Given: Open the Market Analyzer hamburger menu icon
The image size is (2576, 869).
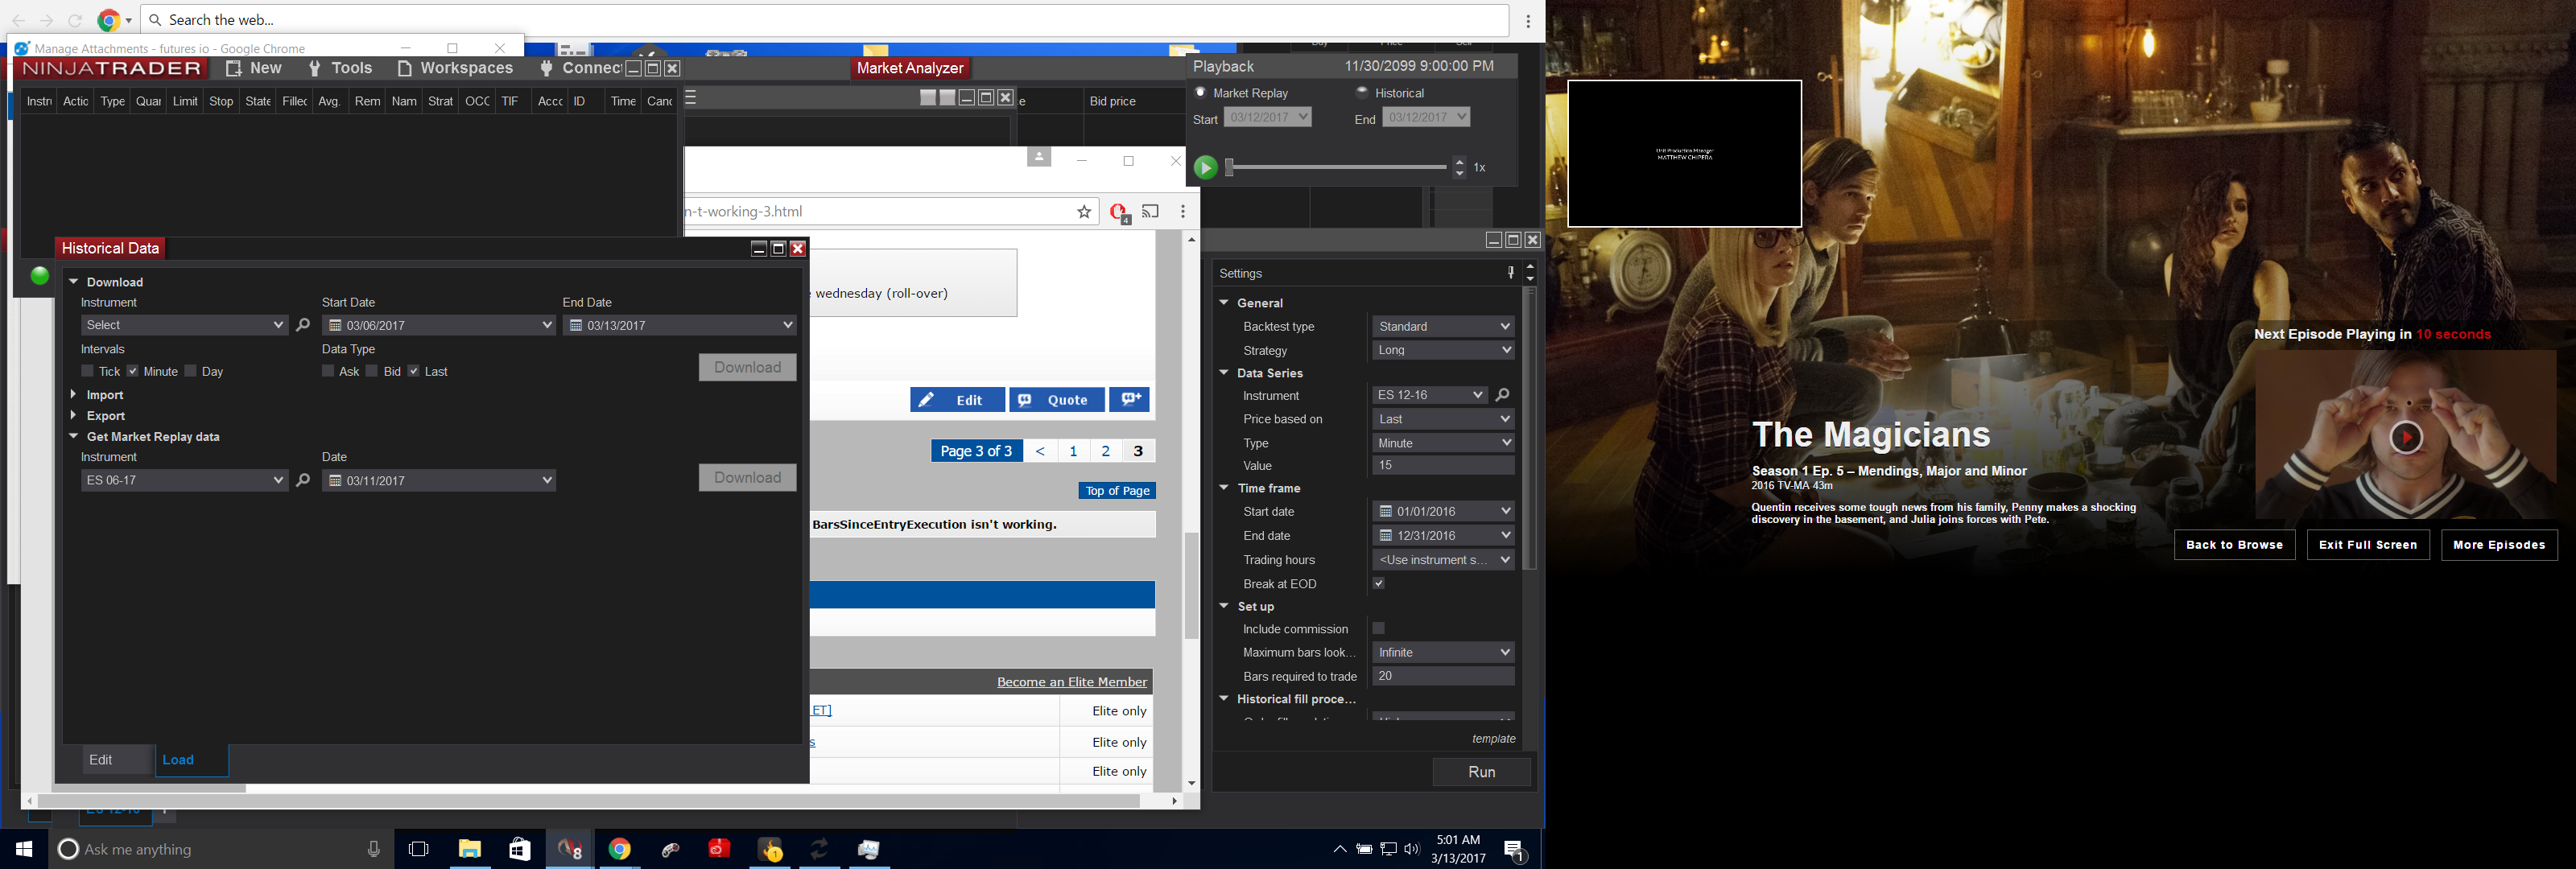Looking at the screenshot, I should tap(690, 97).
